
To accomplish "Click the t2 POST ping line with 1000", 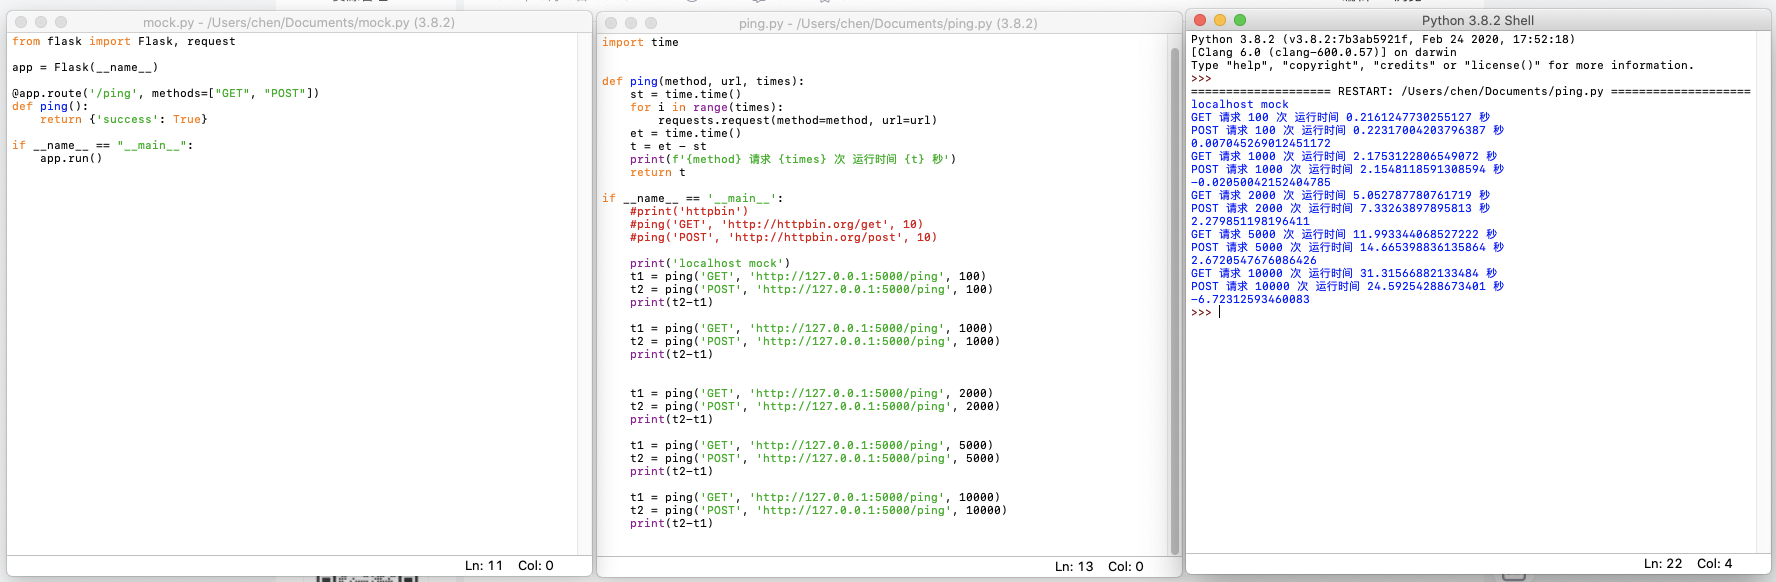I will click(x=815, y=342).
